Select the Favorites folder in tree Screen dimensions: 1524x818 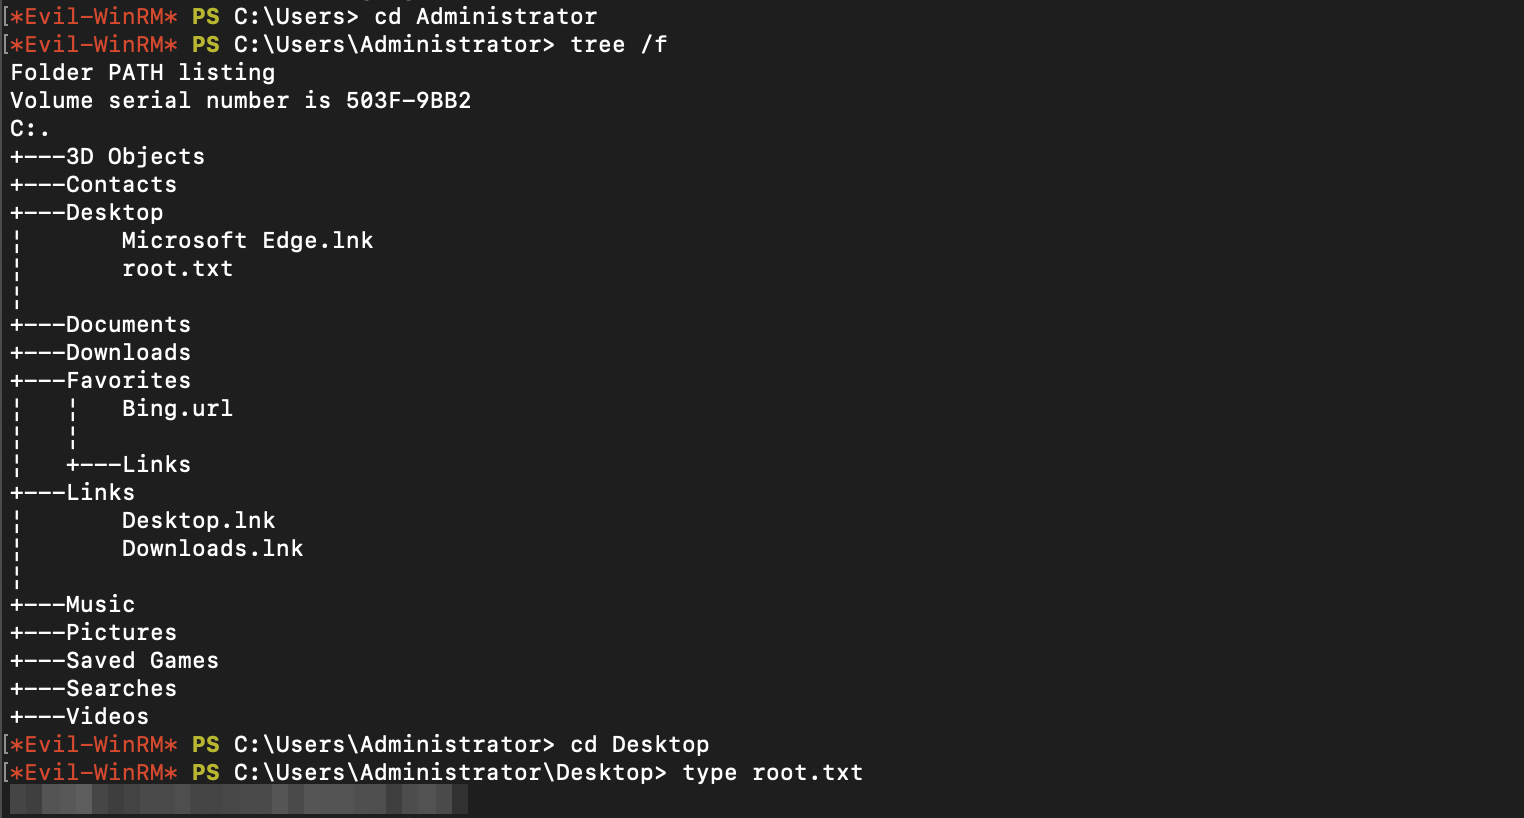[x=128, y=381]
